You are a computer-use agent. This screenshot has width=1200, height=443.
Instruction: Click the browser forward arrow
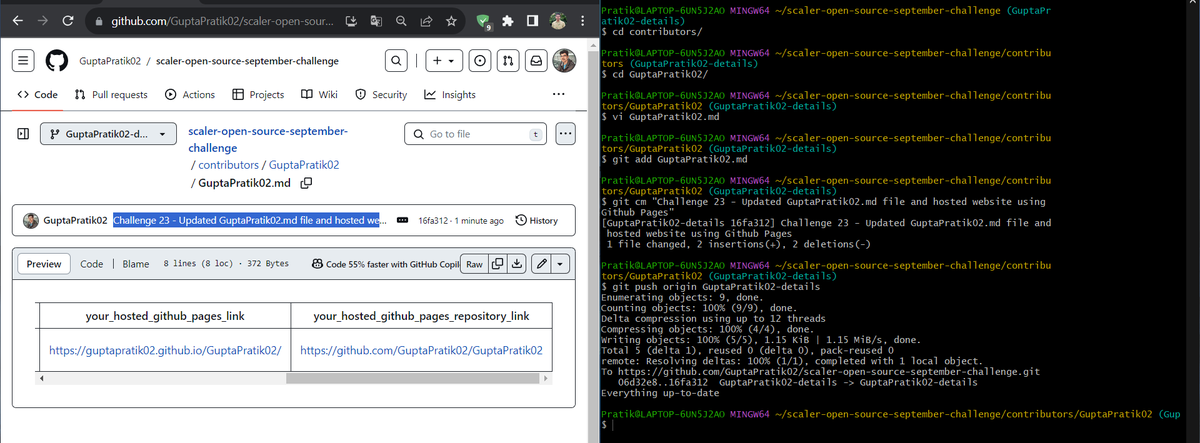tap(42, 20)
